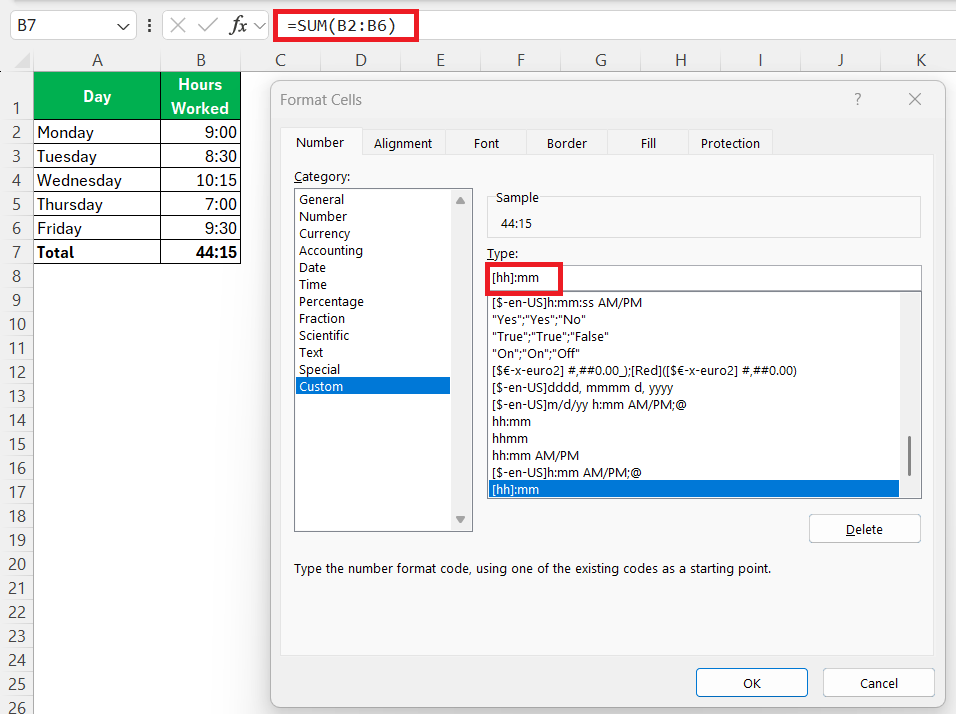
Task: Click the Wednesday cell
Action: 97,180
